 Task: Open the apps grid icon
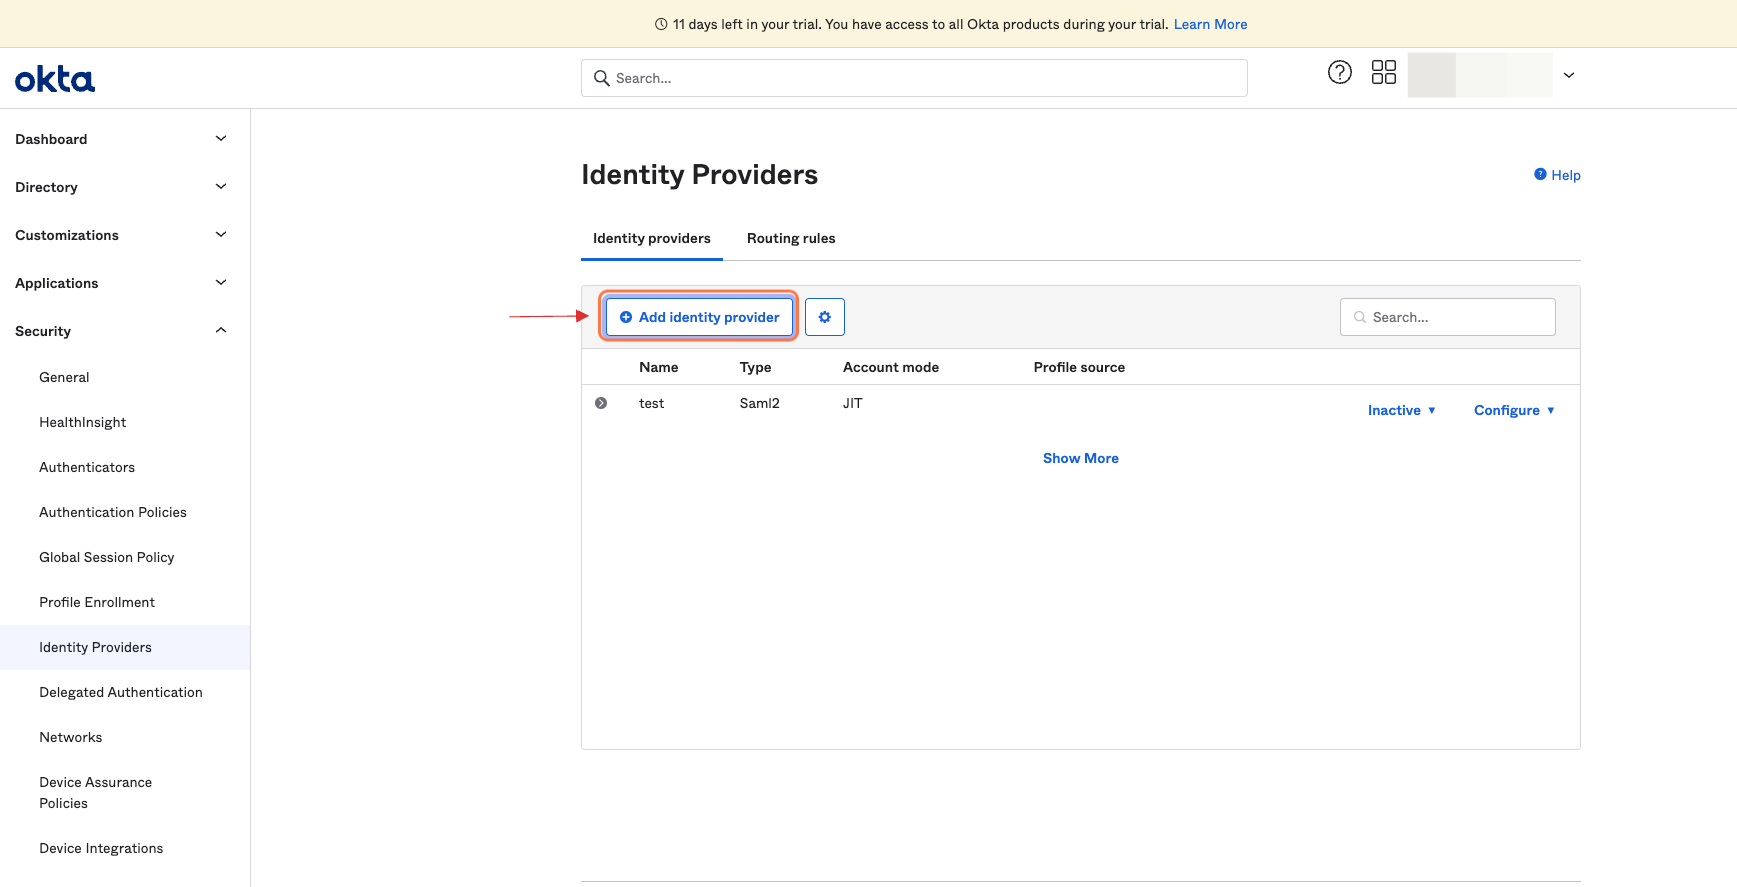1384,72
